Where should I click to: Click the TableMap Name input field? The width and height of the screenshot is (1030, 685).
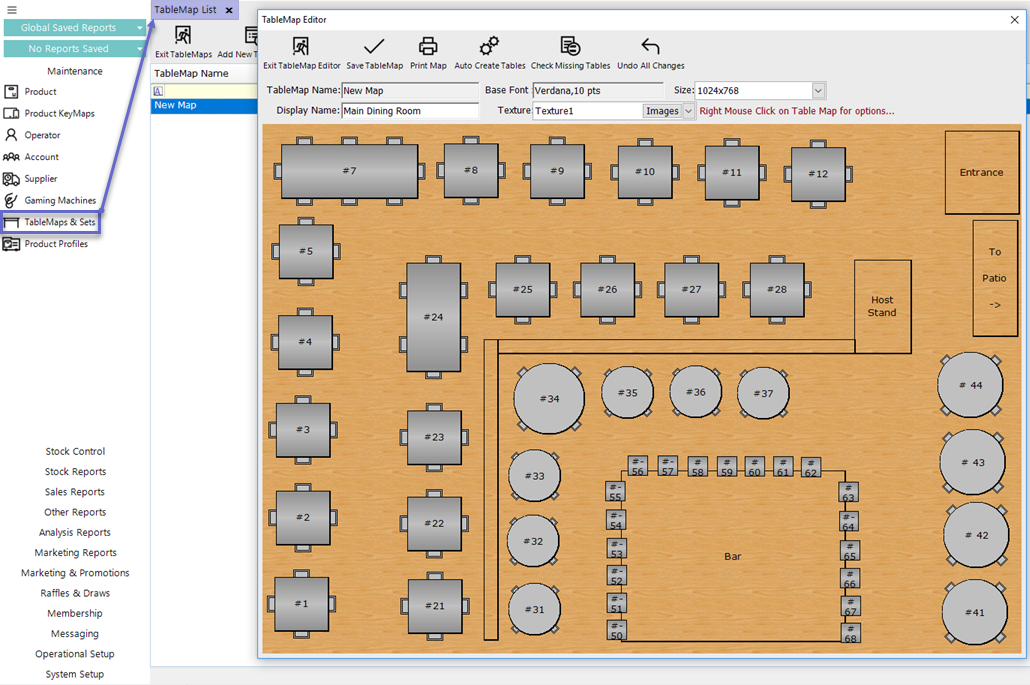pyautogui.click(x=410, y=91)
